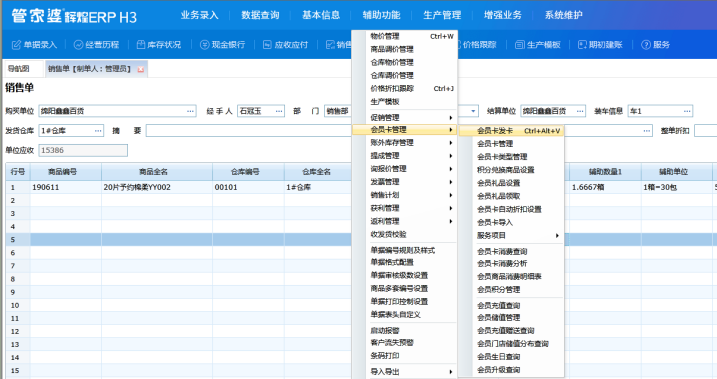Open the 发货仓库 selector ellipsis
Image resolution: width=717 pixels, height=379 pixels.
click(x=98, y=131)
